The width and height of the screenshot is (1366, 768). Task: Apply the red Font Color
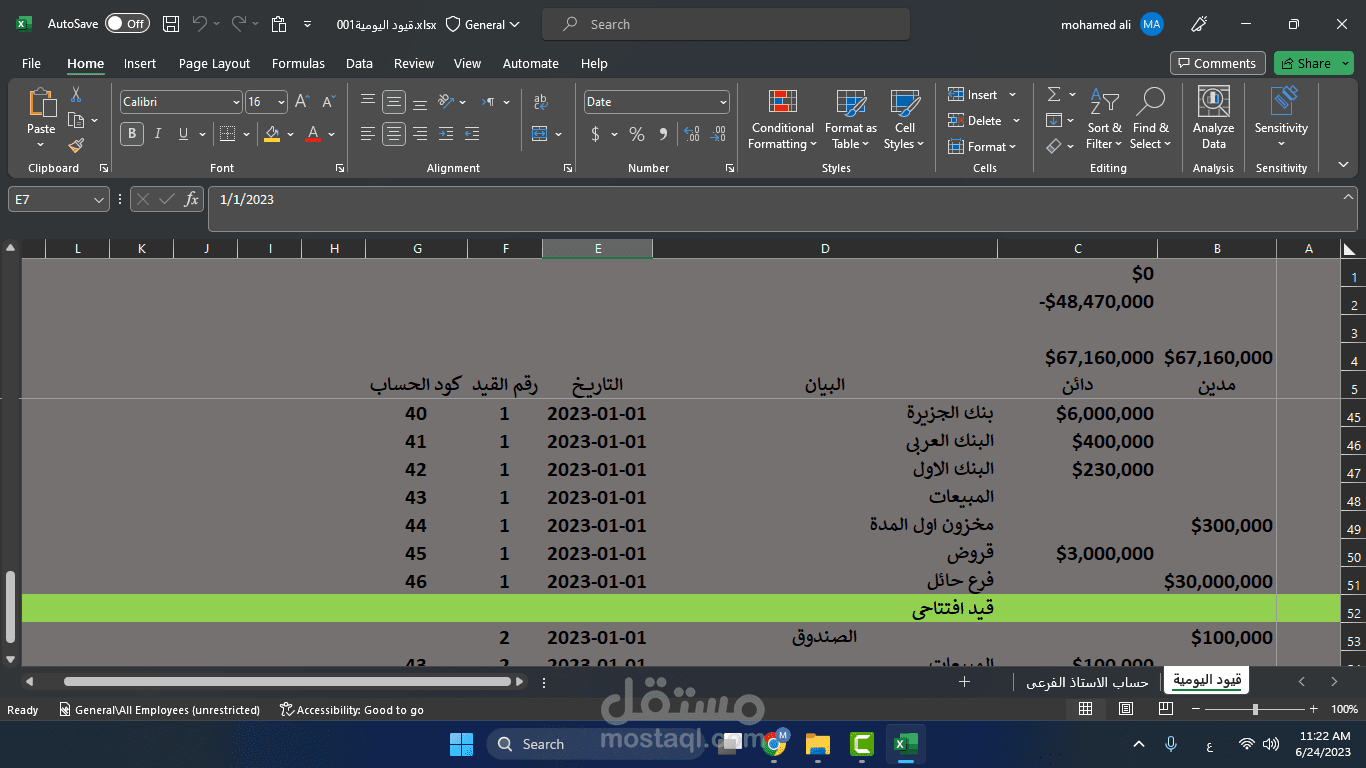pos(313,134)
